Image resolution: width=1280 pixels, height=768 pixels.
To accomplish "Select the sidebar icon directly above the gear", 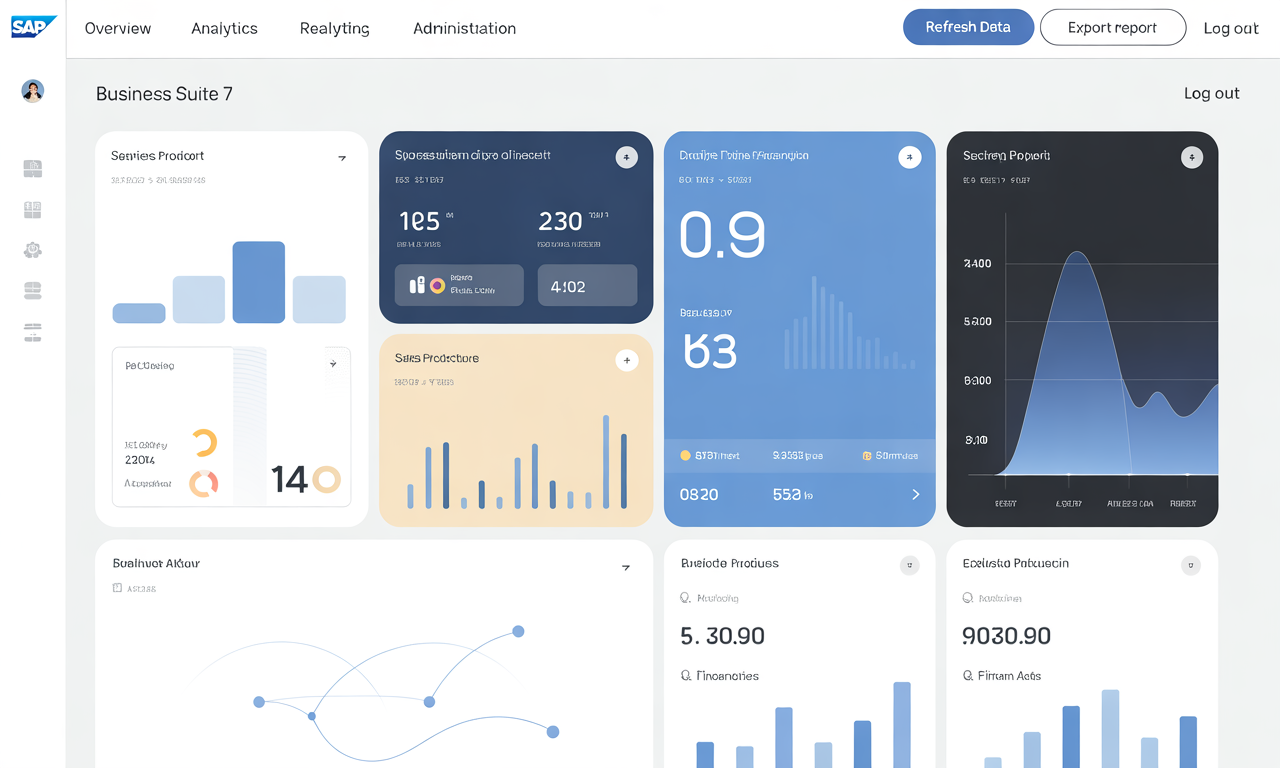I will point(33,210).
